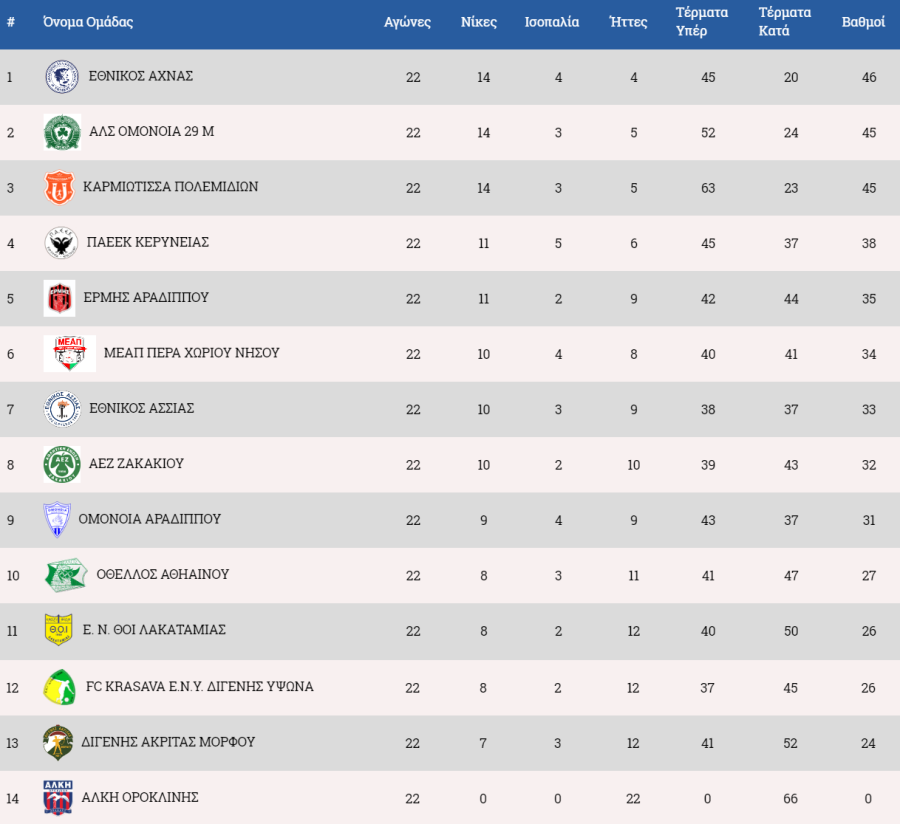Click the ΔΙΓΕΝΗΣ ΑΚΡΙΤΑΣ ΜΟΡΦΟΥ crest
Viewport: 900px width, 824px height.
point(58,743)
